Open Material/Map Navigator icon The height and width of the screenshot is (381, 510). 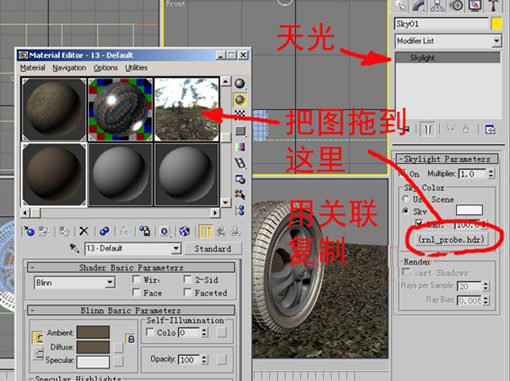[240, 211]
